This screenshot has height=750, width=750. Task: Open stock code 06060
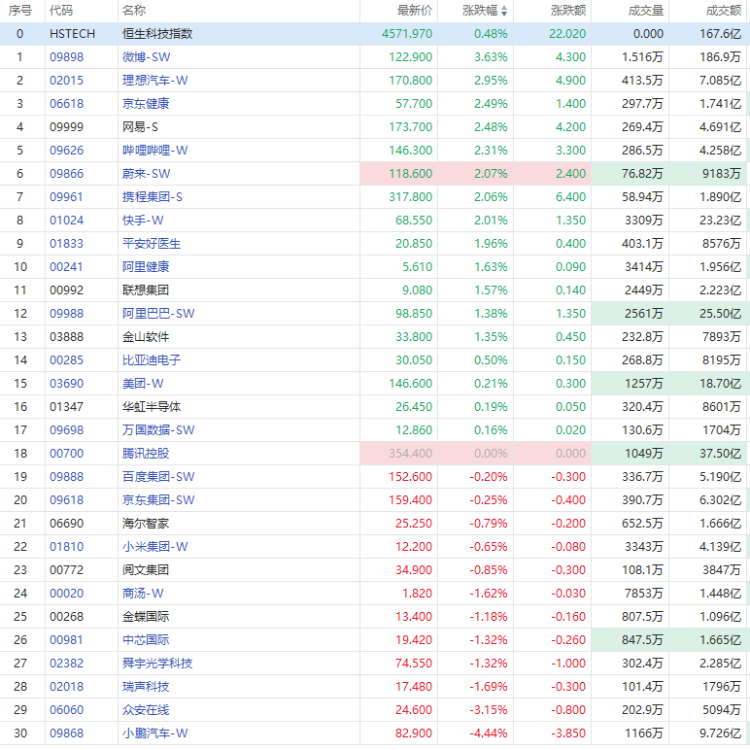(x=66, y=710)
